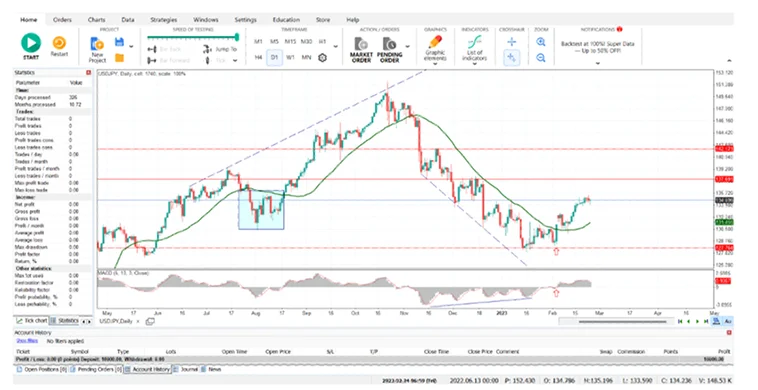Select the H1 timeframe
758x390 pixels.
point(322,42)
